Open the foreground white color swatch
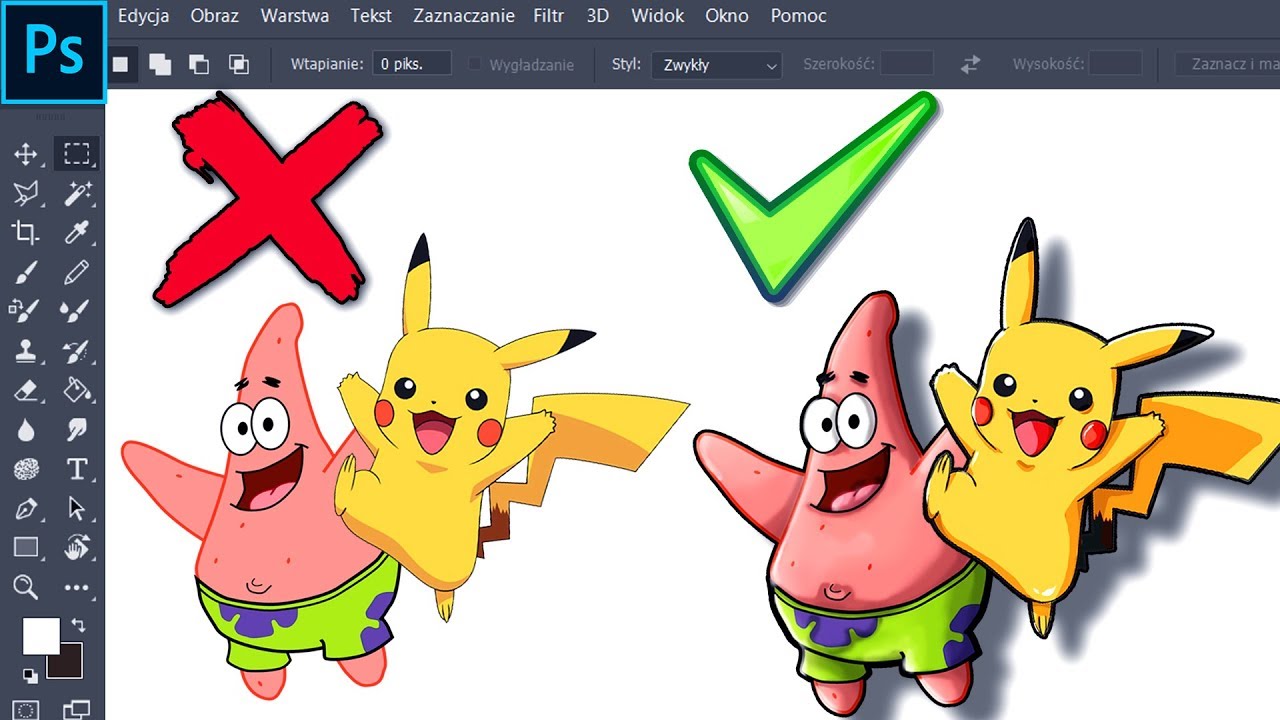Screen dimensions: 1280x720 pyautogui.click(x=41, y=635)
